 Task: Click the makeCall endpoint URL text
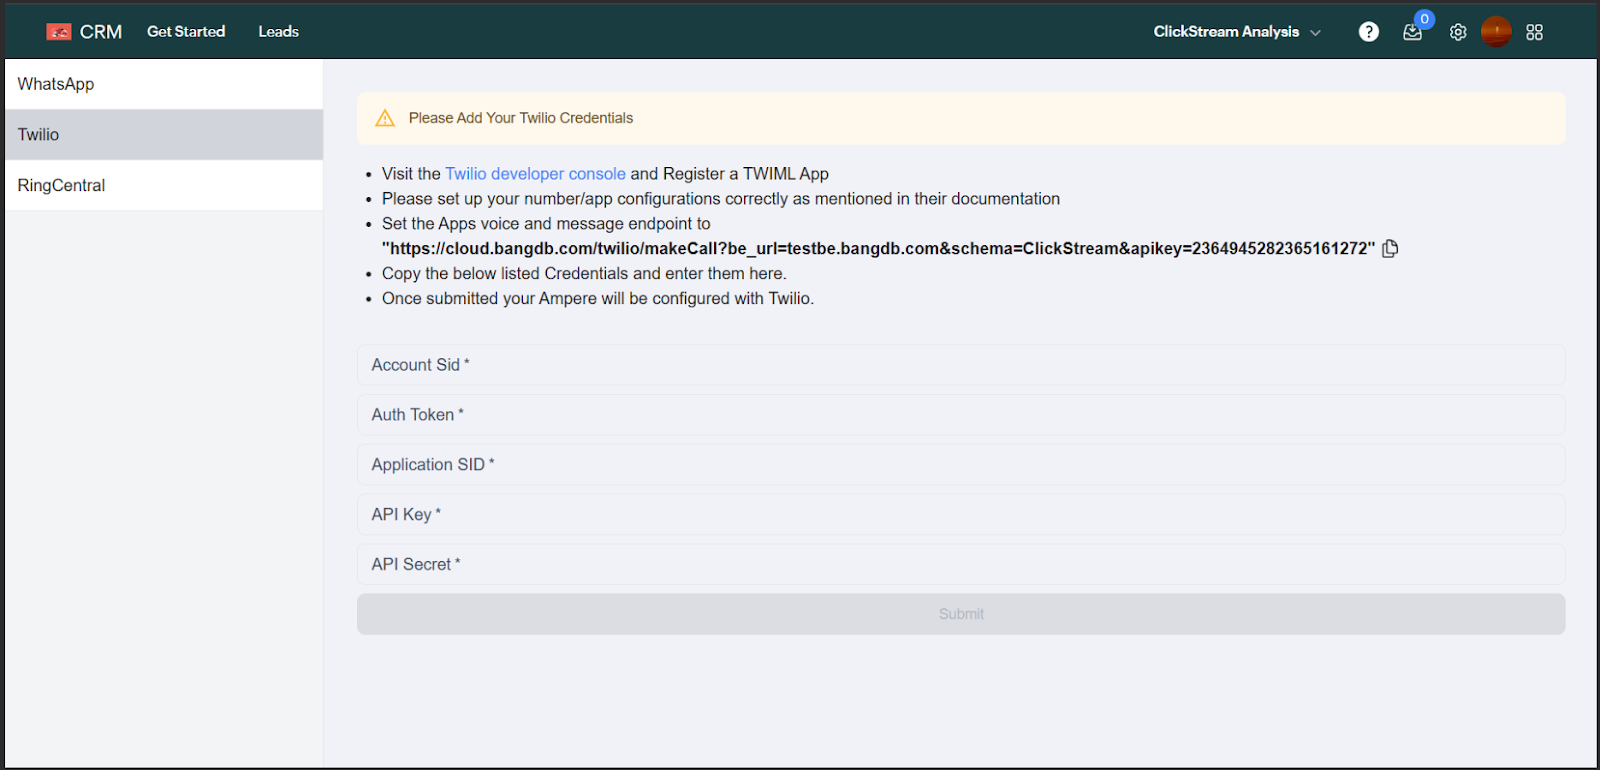click(x=879, y=249)
